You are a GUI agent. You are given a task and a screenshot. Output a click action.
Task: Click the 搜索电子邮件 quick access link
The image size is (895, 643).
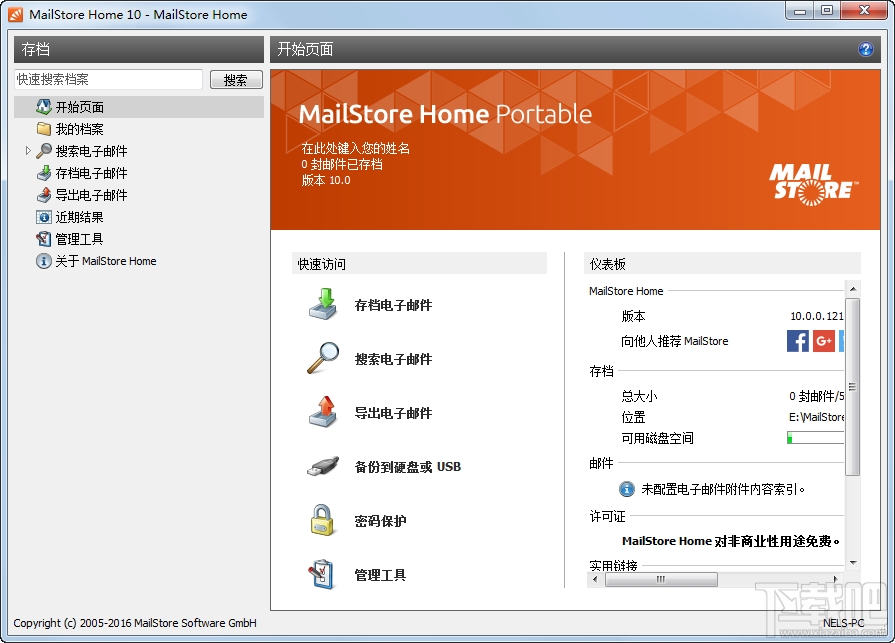tap(393, 359)
